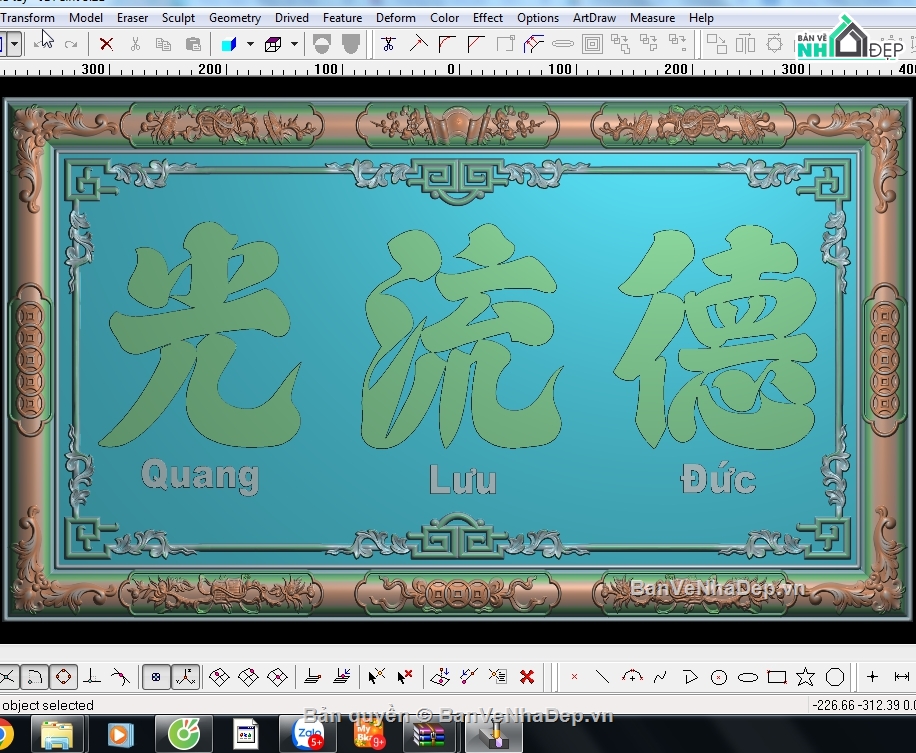This screenshot has width=916, height=753.
Task: Open Windows Media Player from taskbar
Action: [121, 734]
